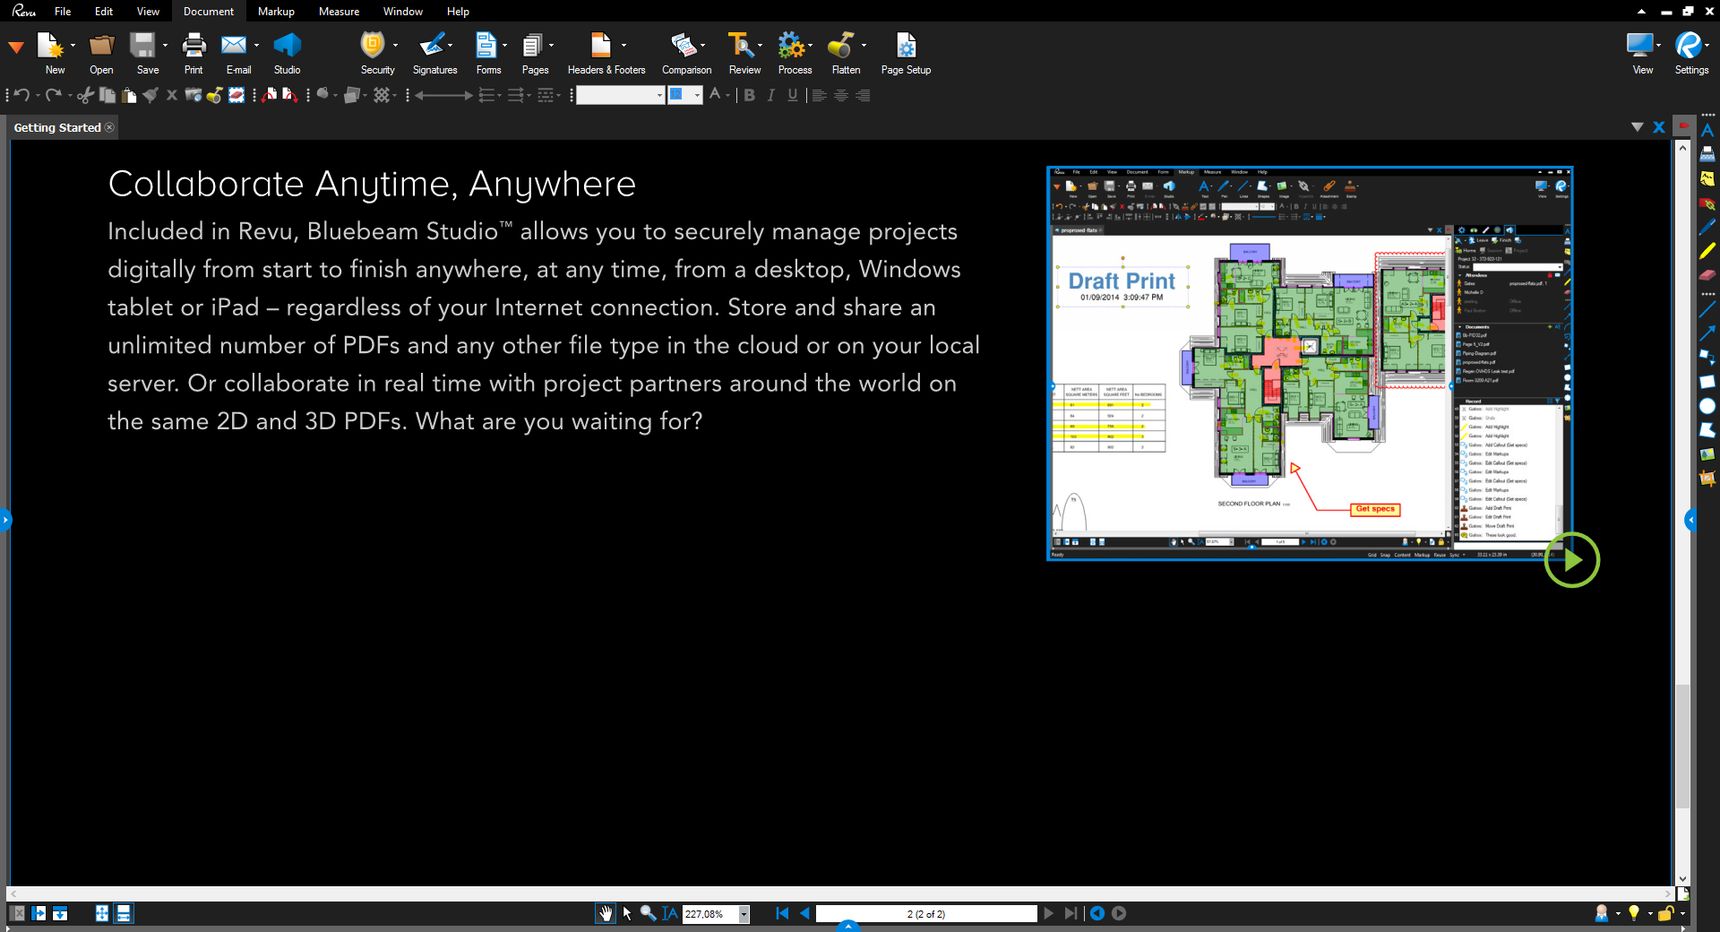Viewport: 1720px width, 932px height.
Task: Select the Eraser tool in right toolbar
Action: (1708, 274)
